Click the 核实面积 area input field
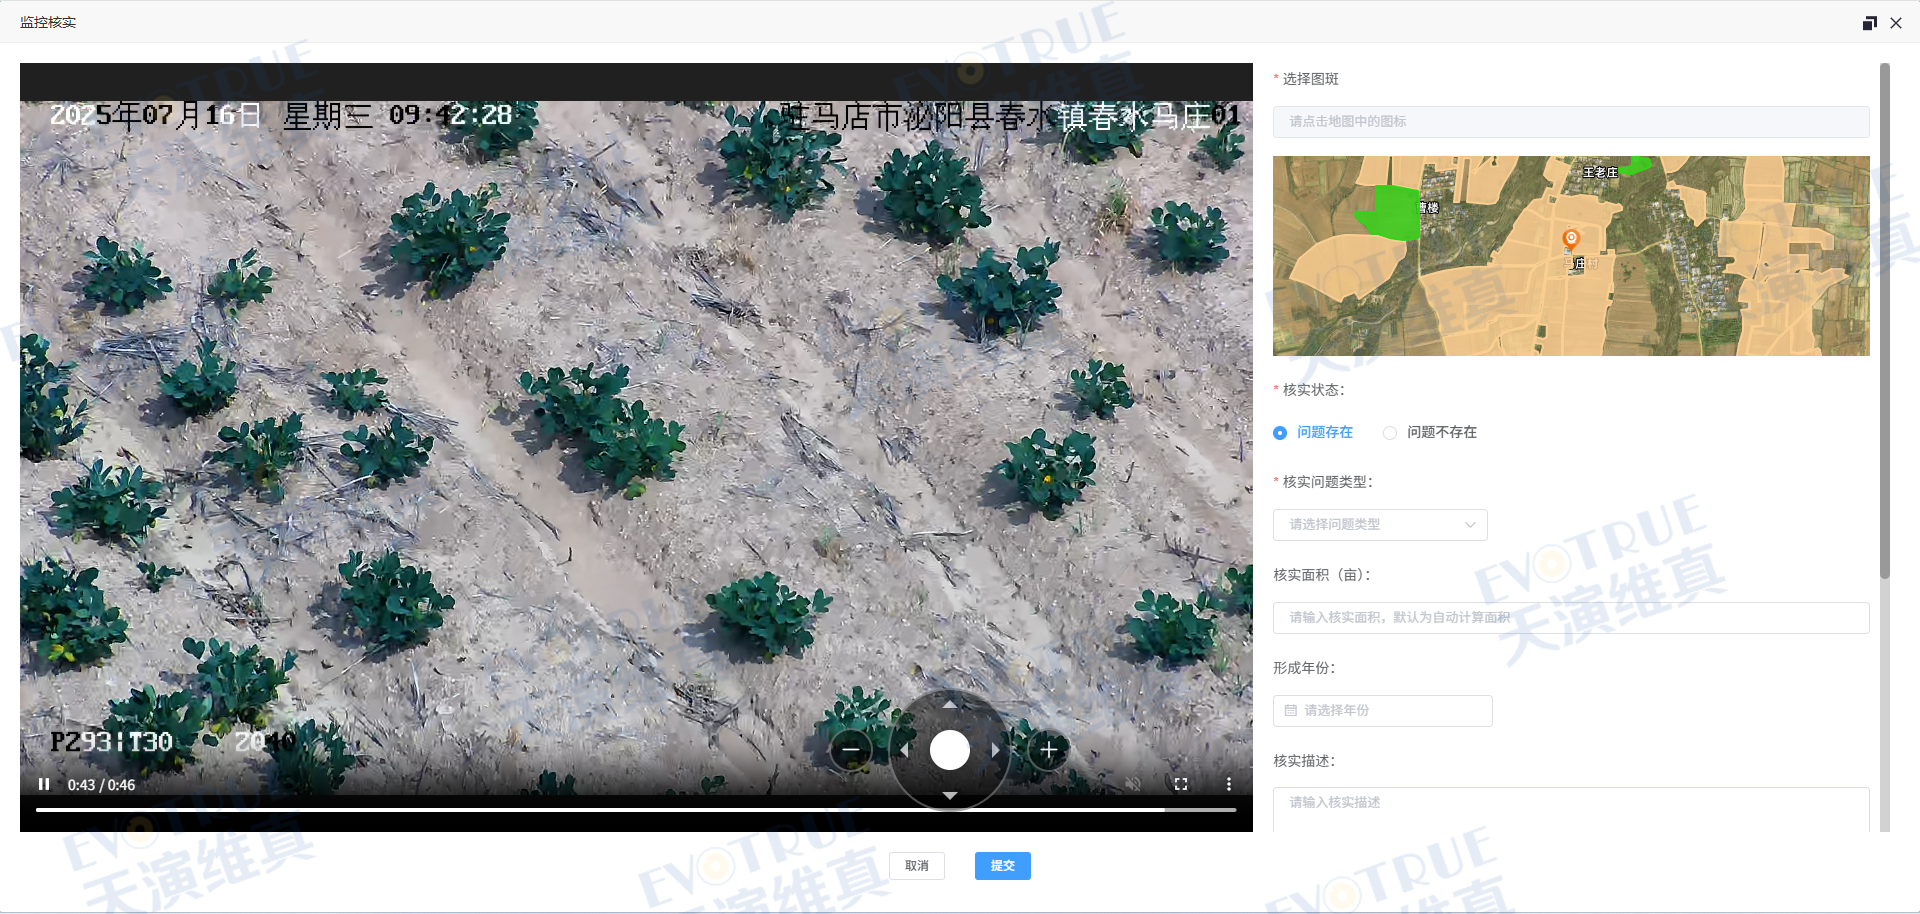Image resolution: width=1920 pixels, height=914 pixels. (1570, 618)
